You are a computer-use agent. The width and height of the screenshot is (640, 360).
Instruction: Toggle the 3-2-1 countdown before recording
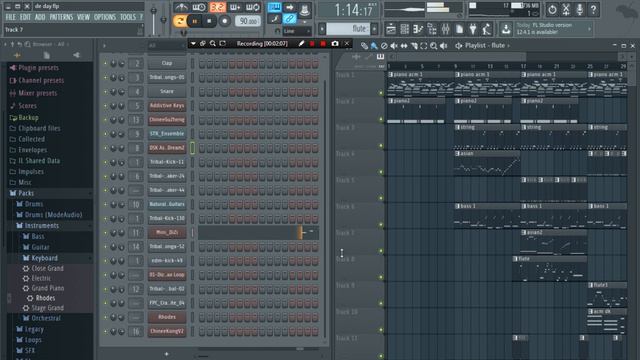point(218,7)
